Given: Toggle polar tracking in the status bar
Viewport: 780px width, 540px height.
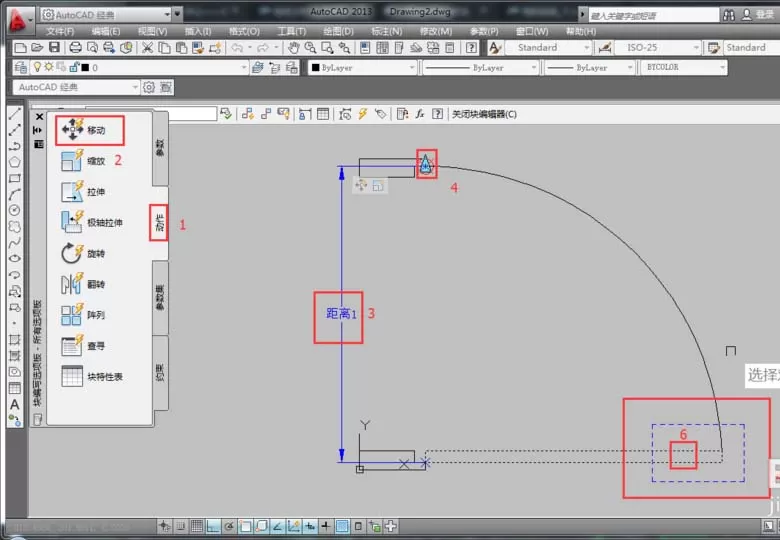Looking at the screenshot, I should pyautogui.click(x=229, y=526).
